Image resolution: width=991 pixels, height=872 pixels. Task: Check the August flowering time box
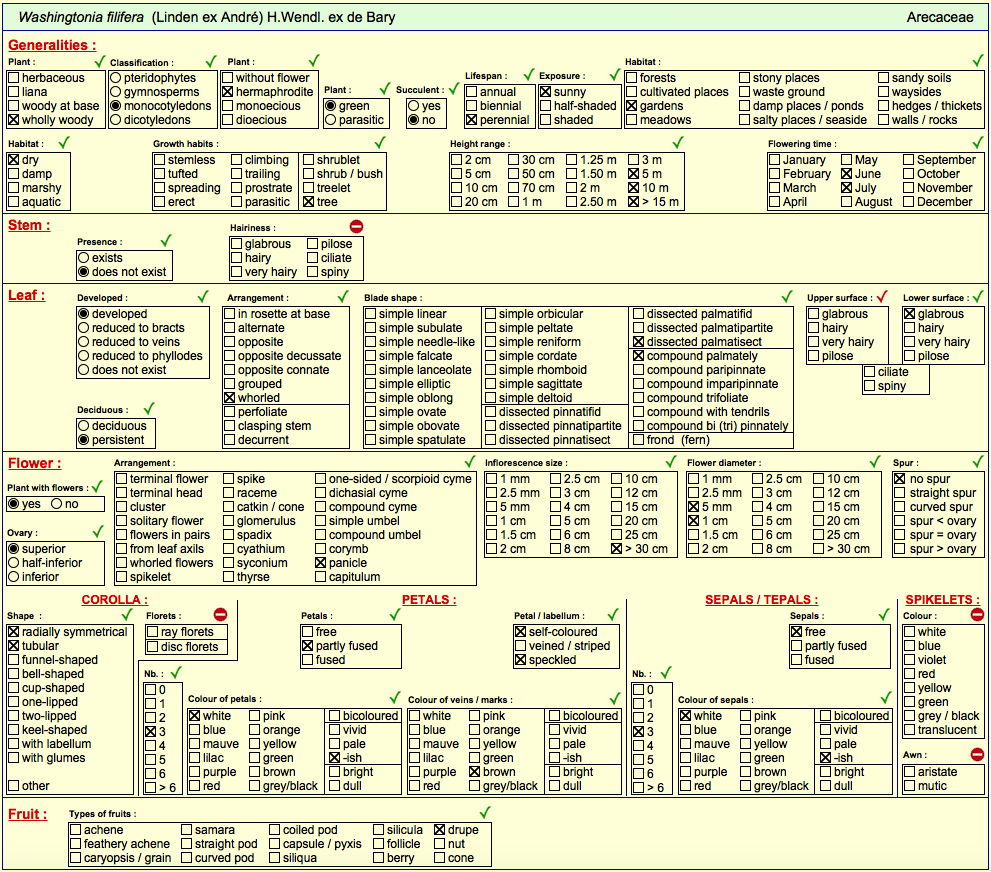tap(847, 202)
